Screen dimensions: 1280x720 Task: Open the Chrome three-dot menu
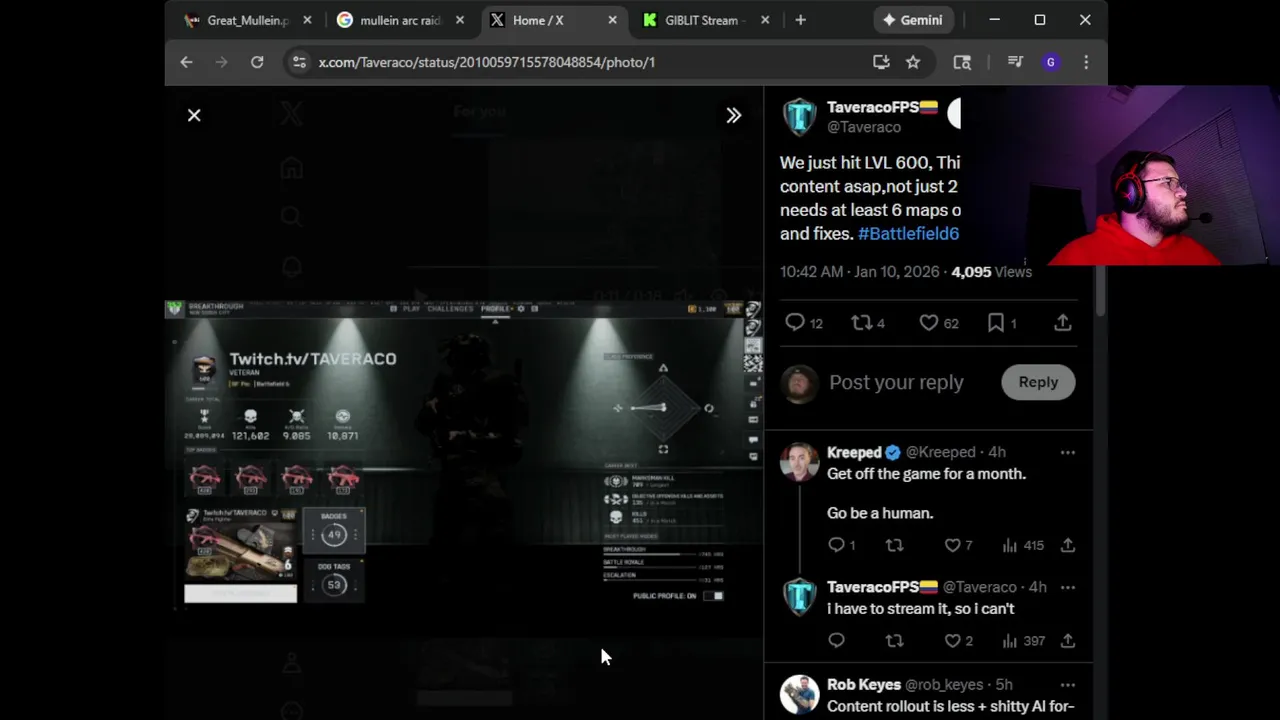(x=1086, y=62)
